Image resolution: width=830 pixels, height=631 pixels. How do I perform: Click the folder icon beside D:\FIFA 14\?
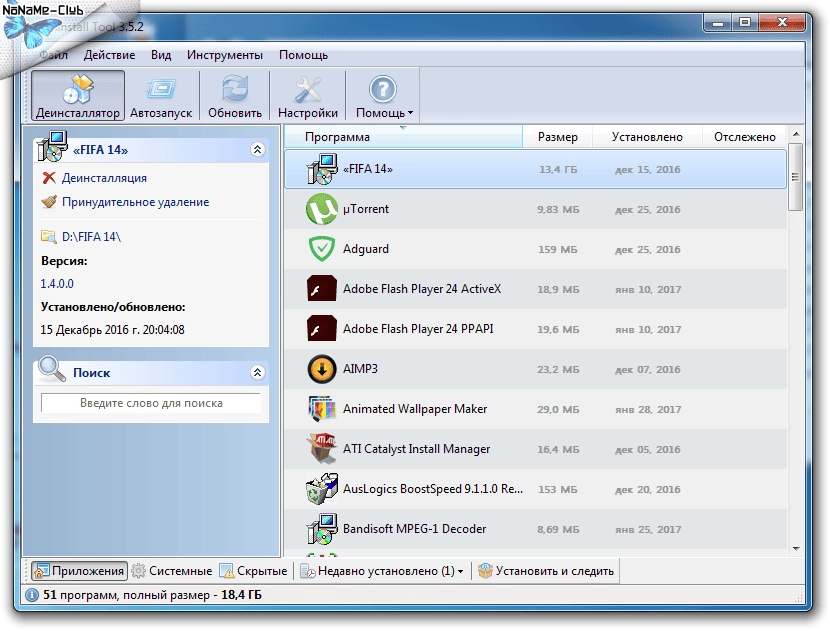(49, 237)
